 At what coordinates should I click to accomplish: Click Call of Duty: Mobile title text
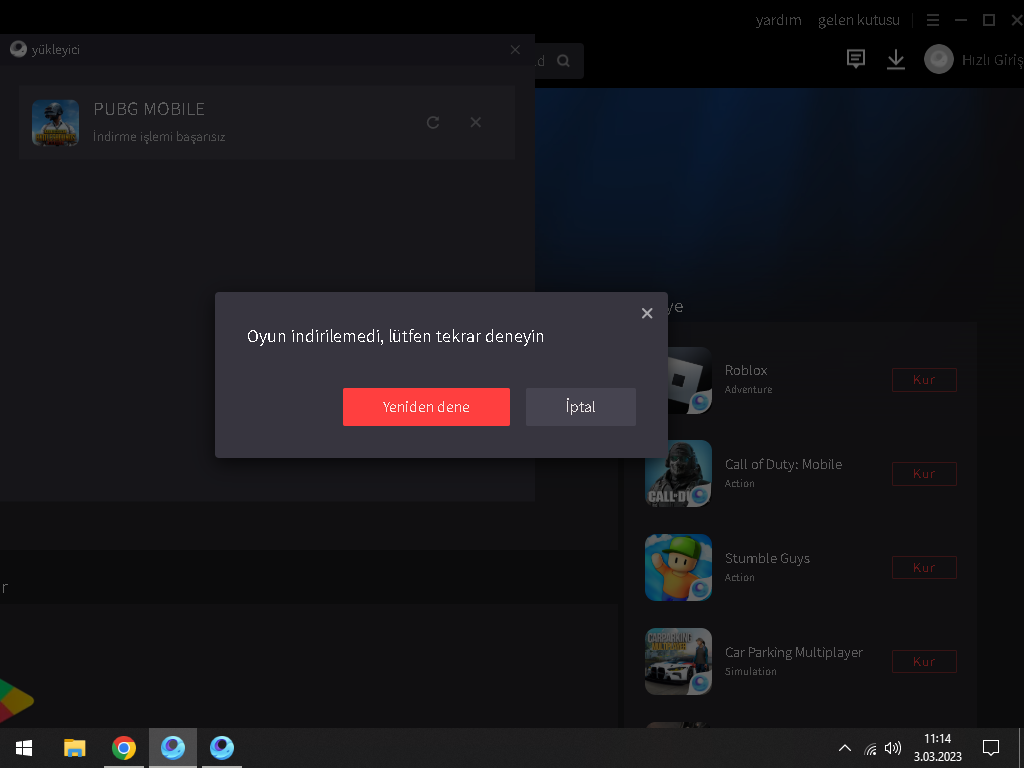[x=783, y=464]
